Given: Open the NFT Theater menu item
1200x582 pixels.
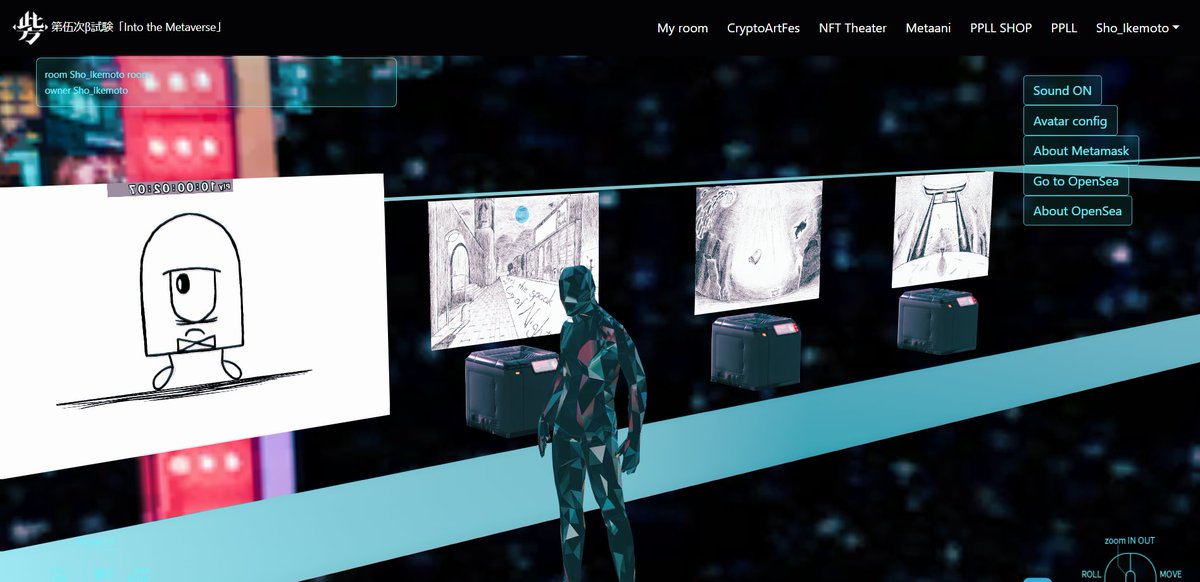Looking at the screenshot, I should (x=852, y=28).
